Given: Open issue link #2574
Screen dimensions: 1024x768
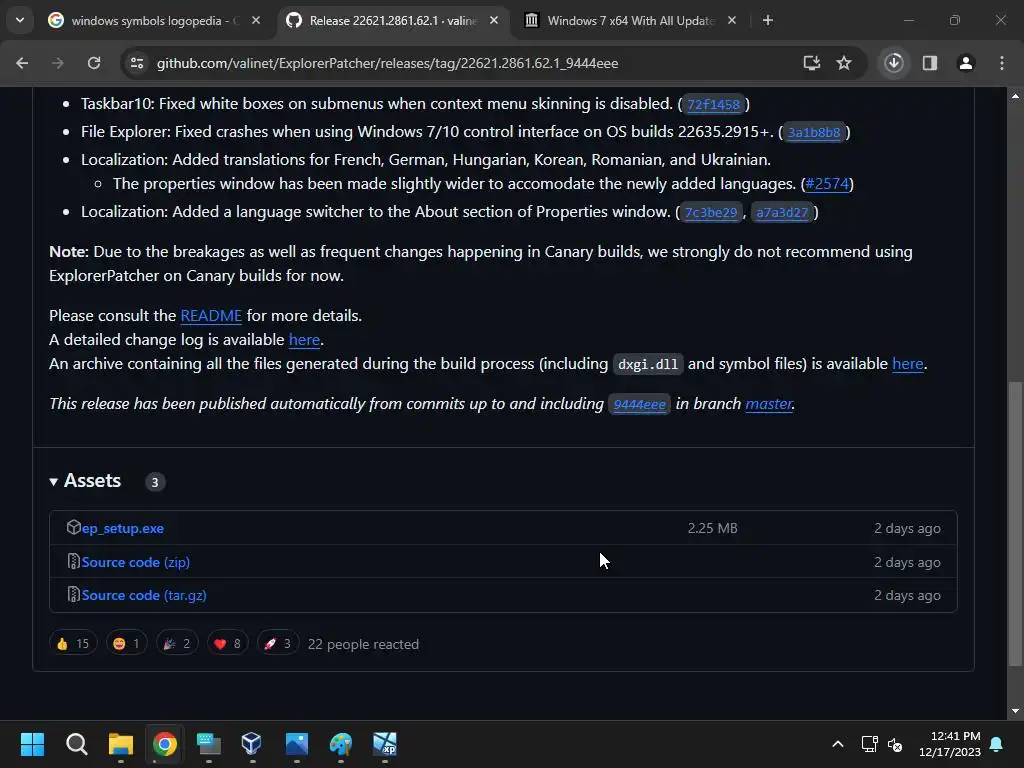Looking at the screenshot, I should (827, 184).
